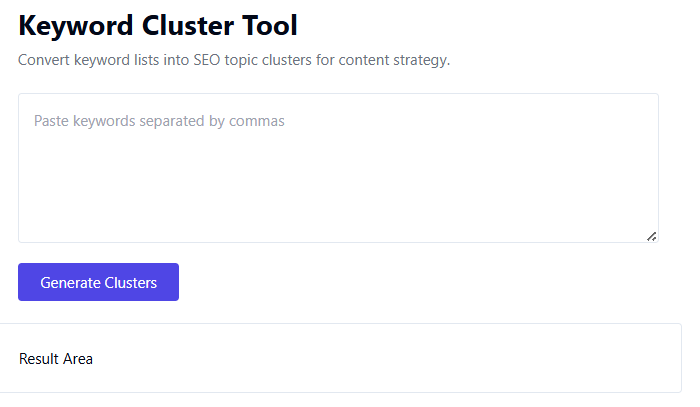Click the subtitle description text
This screenshot has width=700, height=407.
[x=234, y=60]
